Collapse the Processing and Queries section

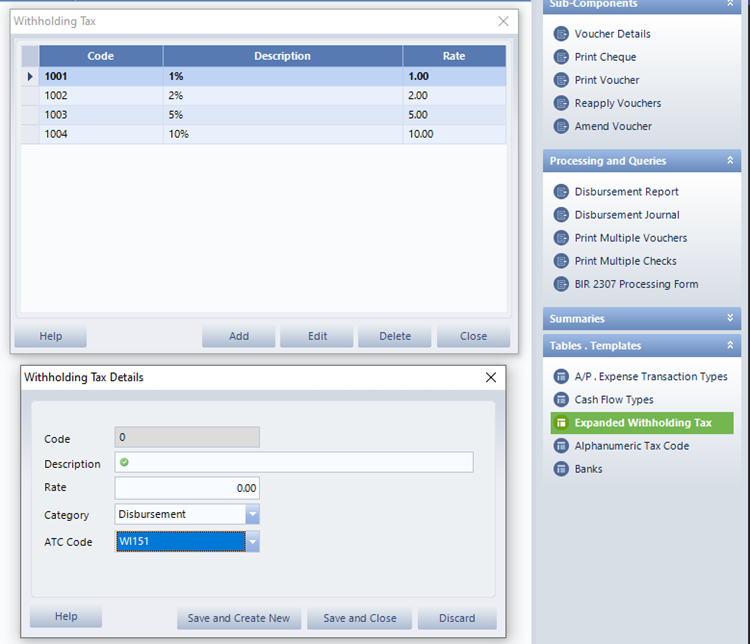[x=730, y=161]
